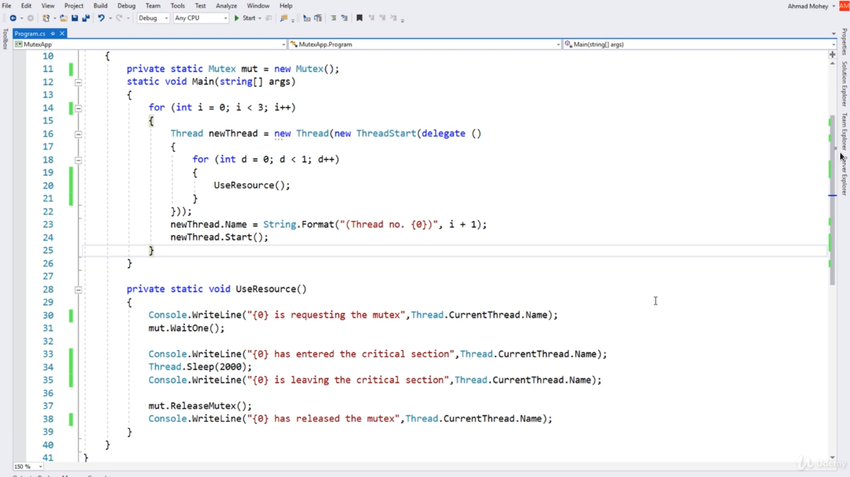The width and height of the screenshot is (850, 477).
Task: Click the AM account avatar badge
Action: (845, 6)
